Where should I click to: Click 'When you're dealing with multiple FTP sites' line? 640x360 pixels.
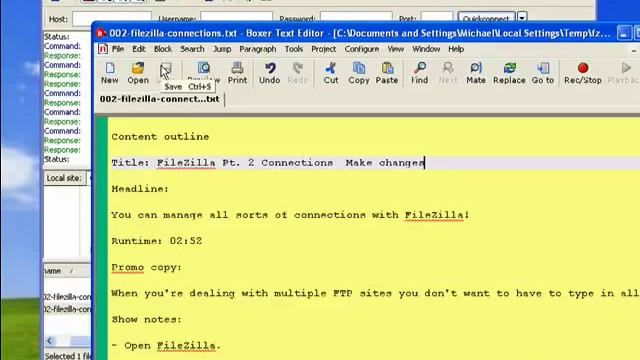pyautogui.click(x=375, y=293)
